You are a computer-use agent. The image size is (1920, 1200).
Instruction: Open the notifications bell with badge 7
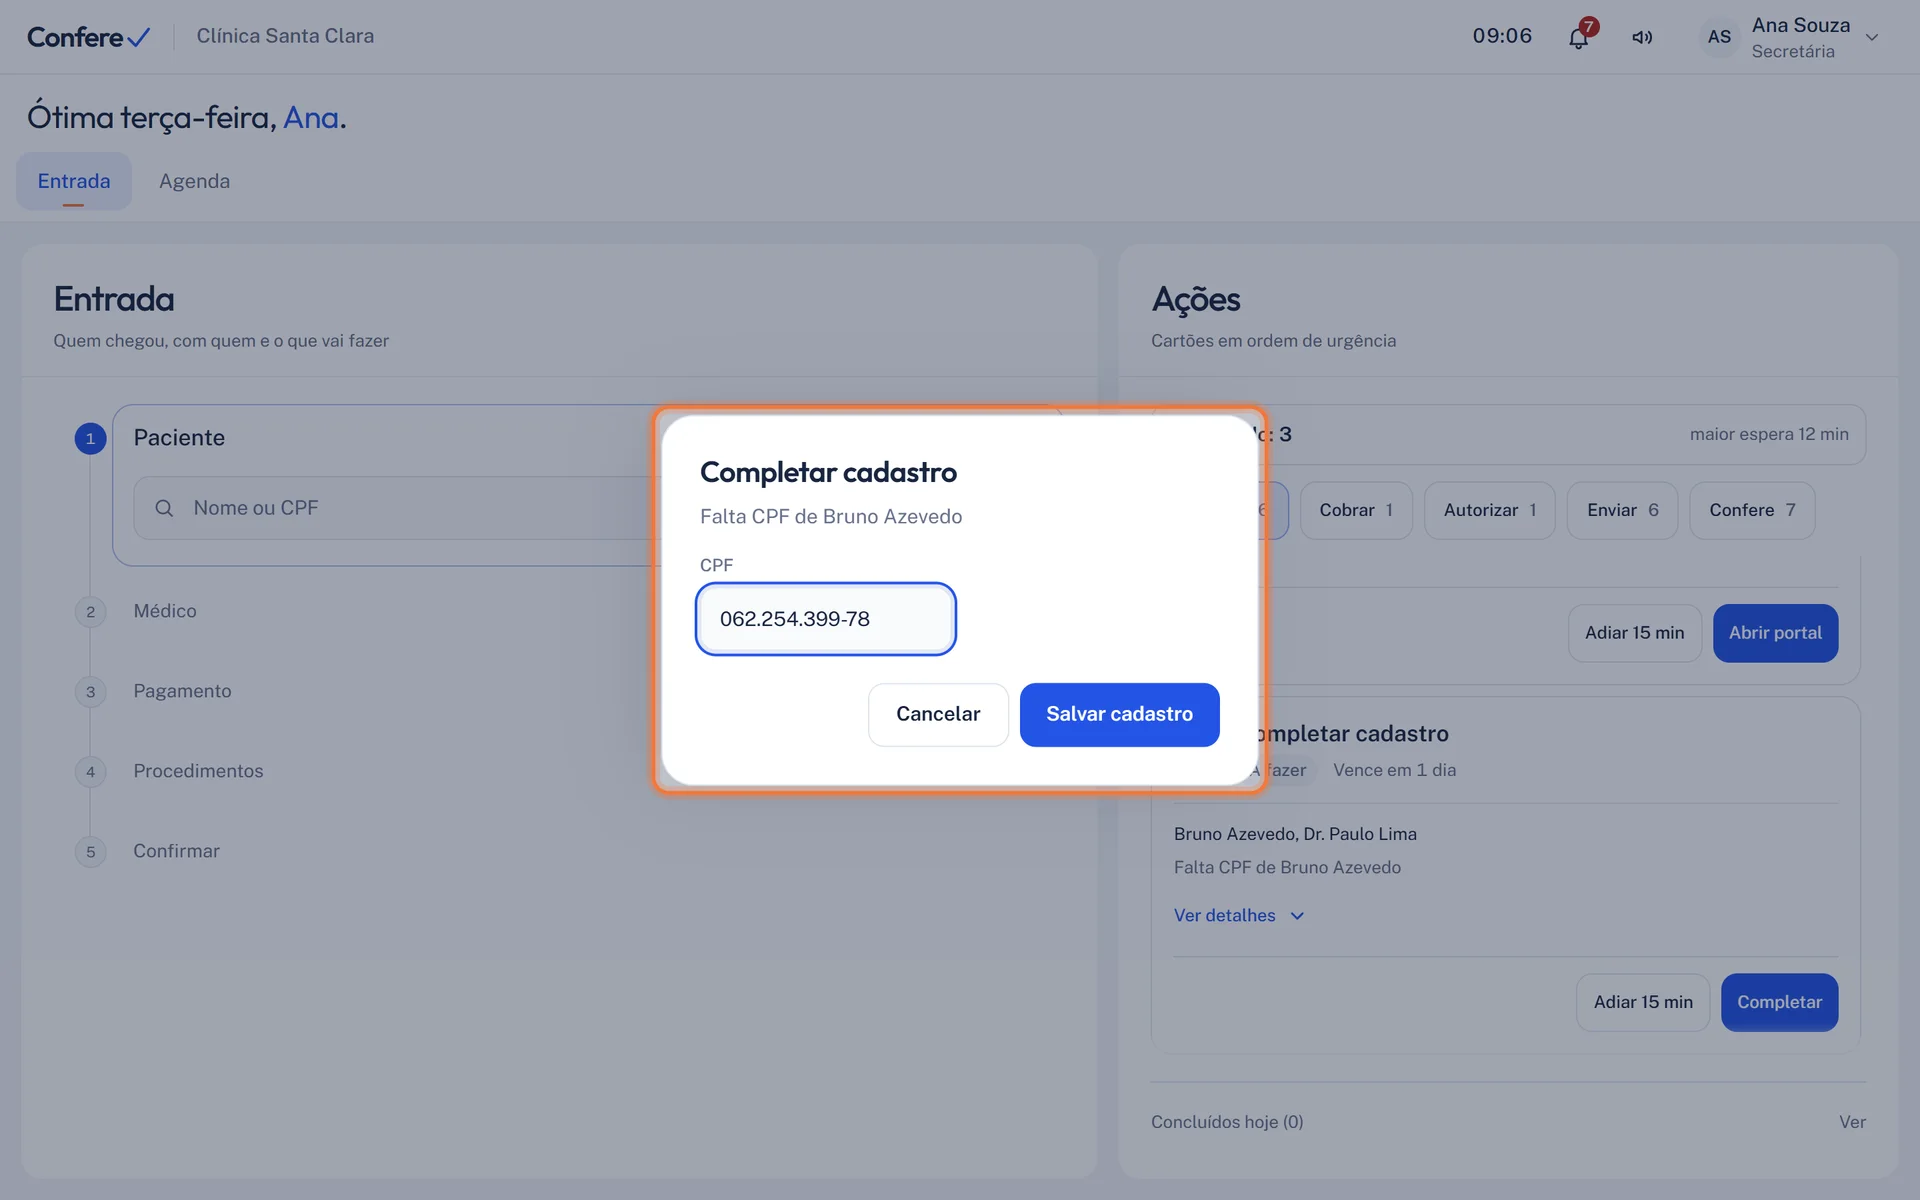coord(1579,37)
